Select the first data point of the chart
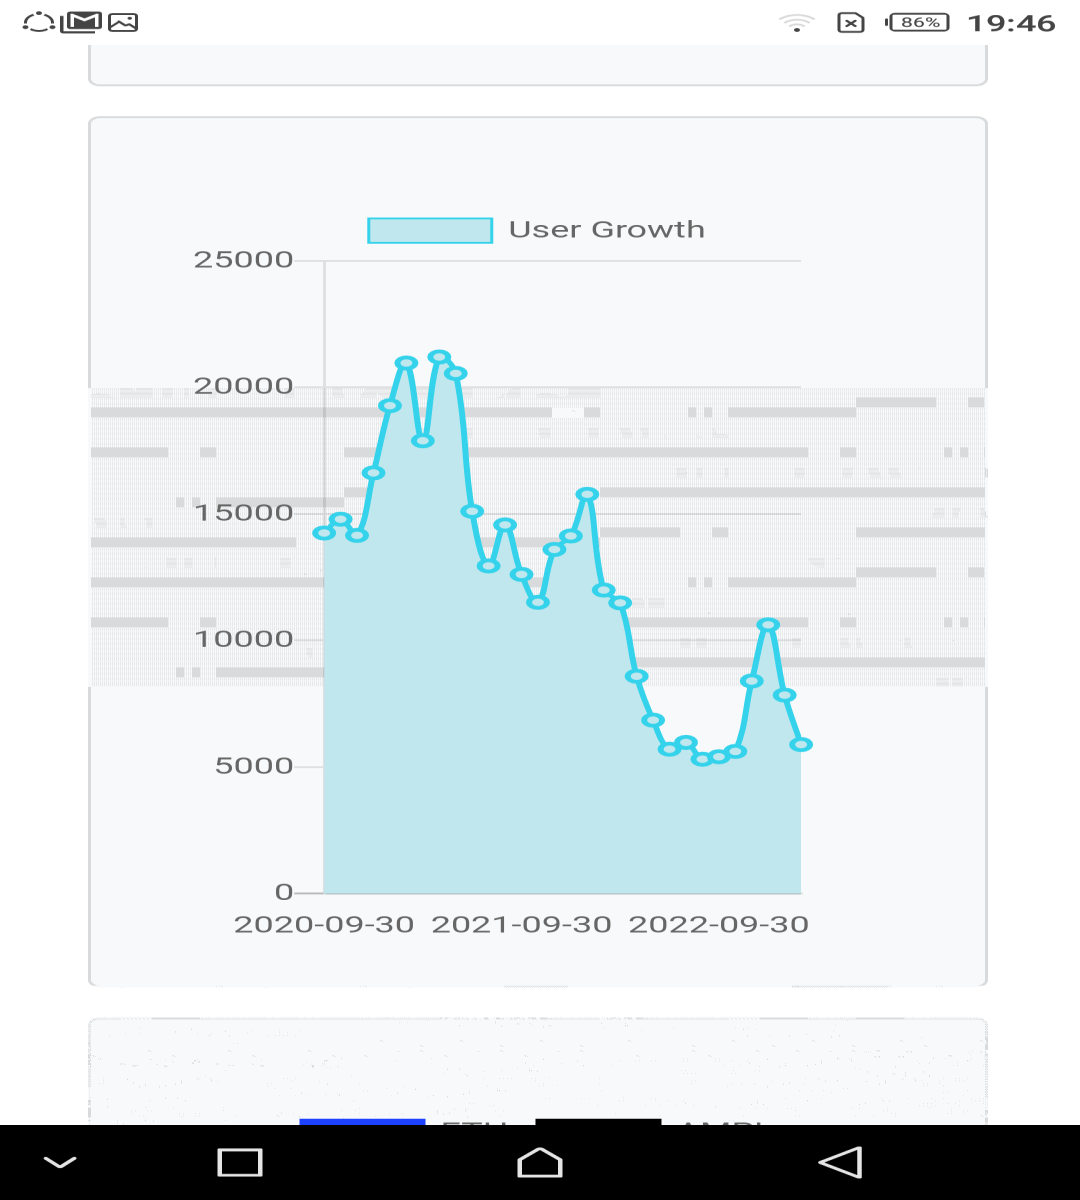This screenshot has height=1200, width=1080. (324, 533)
